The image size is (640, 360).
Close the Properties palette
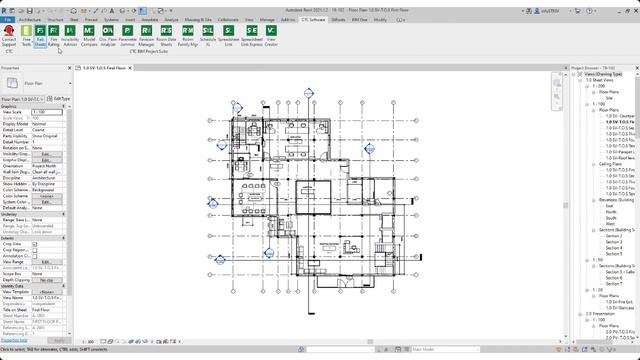tap(69, 68)
